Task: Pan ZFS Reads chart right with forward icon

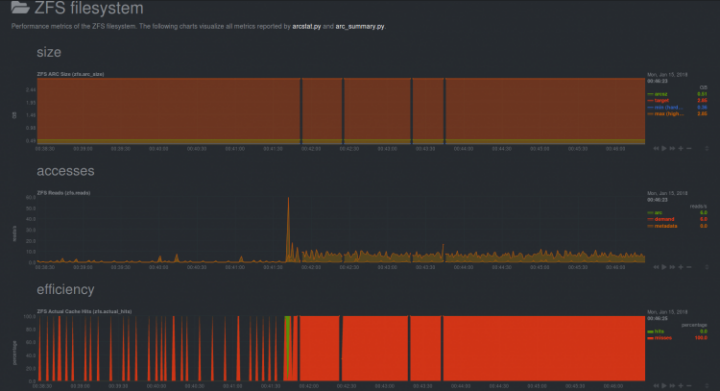Action: pos(672,267)
